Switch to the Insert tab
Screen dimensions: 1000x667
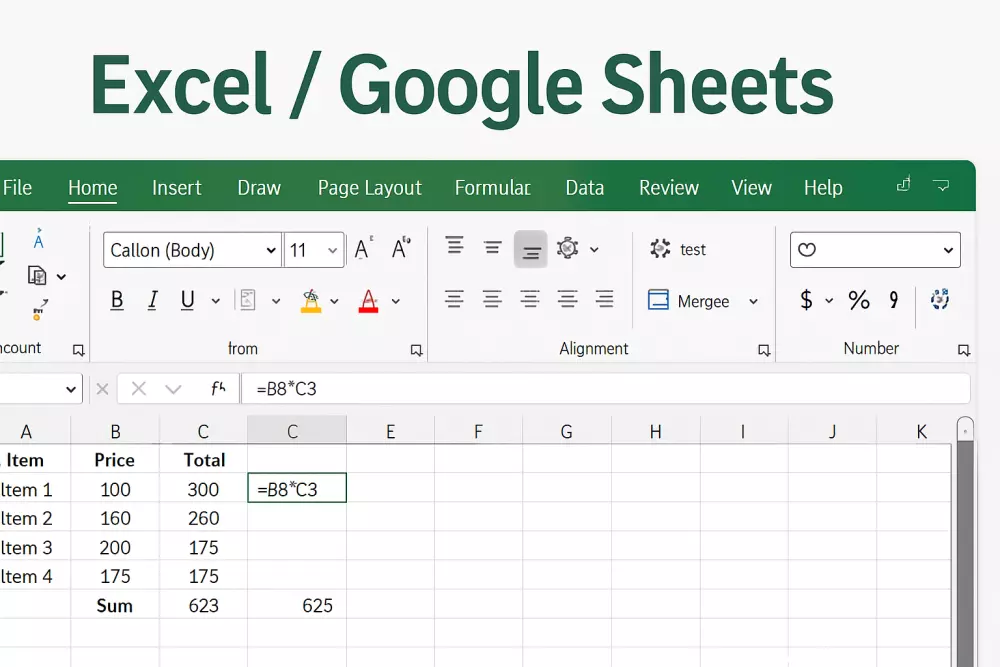click(x=177, y=187)
